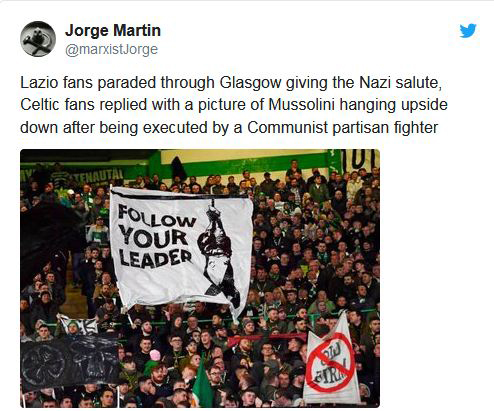Click the tweet's first line about Lazio fans
This screenshot has height=411, width=494.
tap(231, 83)
